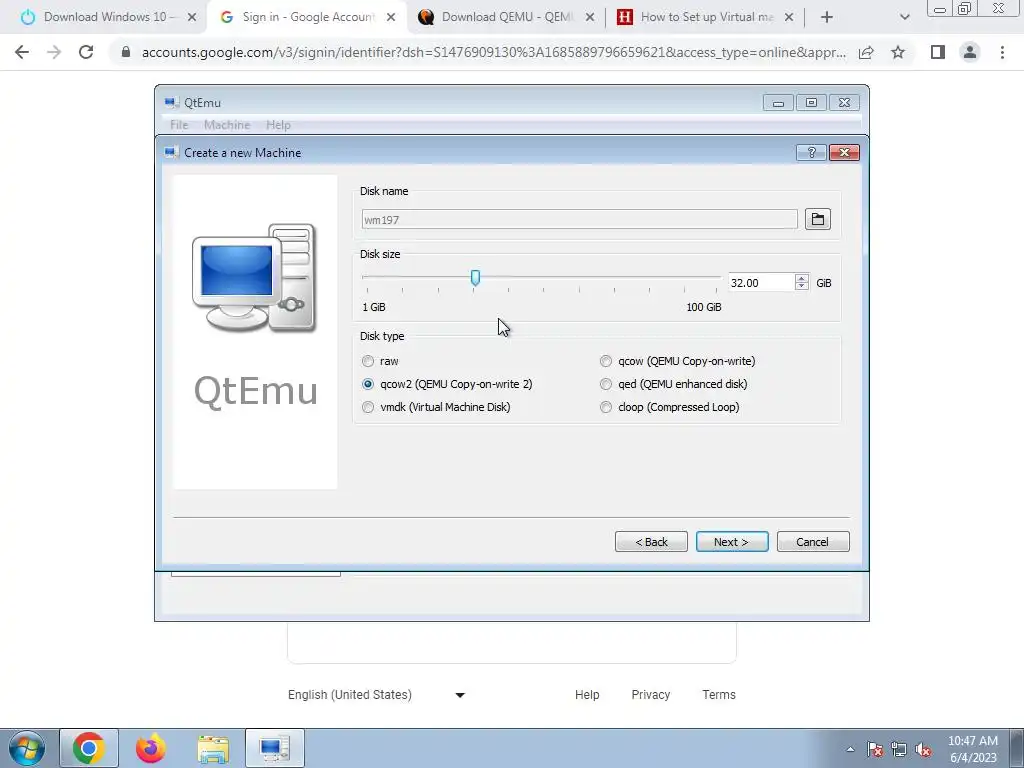
Task: Open the Machine menu in QtEmu
Action: click(227, 125)
